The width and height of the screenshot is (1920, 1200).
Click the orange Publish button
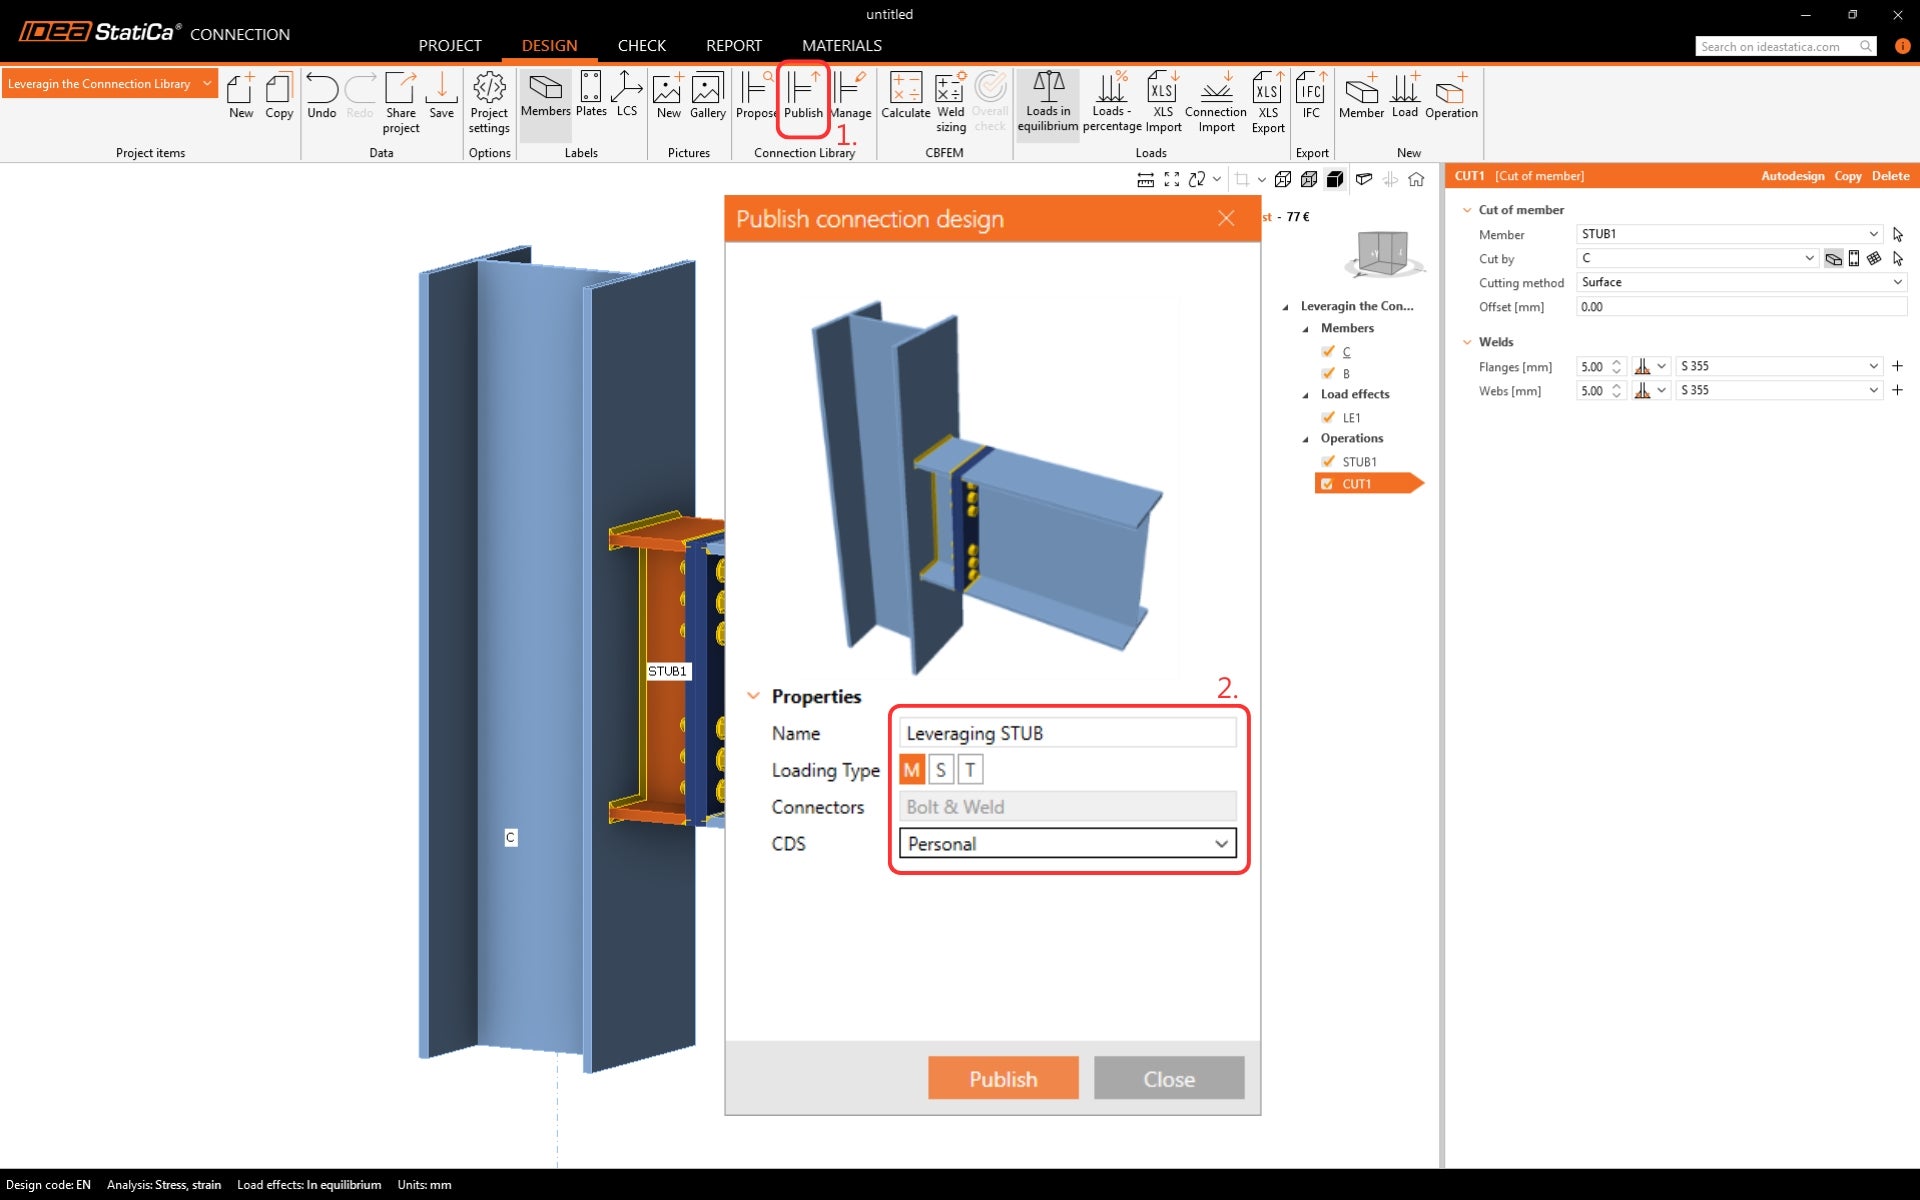(1002, 1078)
